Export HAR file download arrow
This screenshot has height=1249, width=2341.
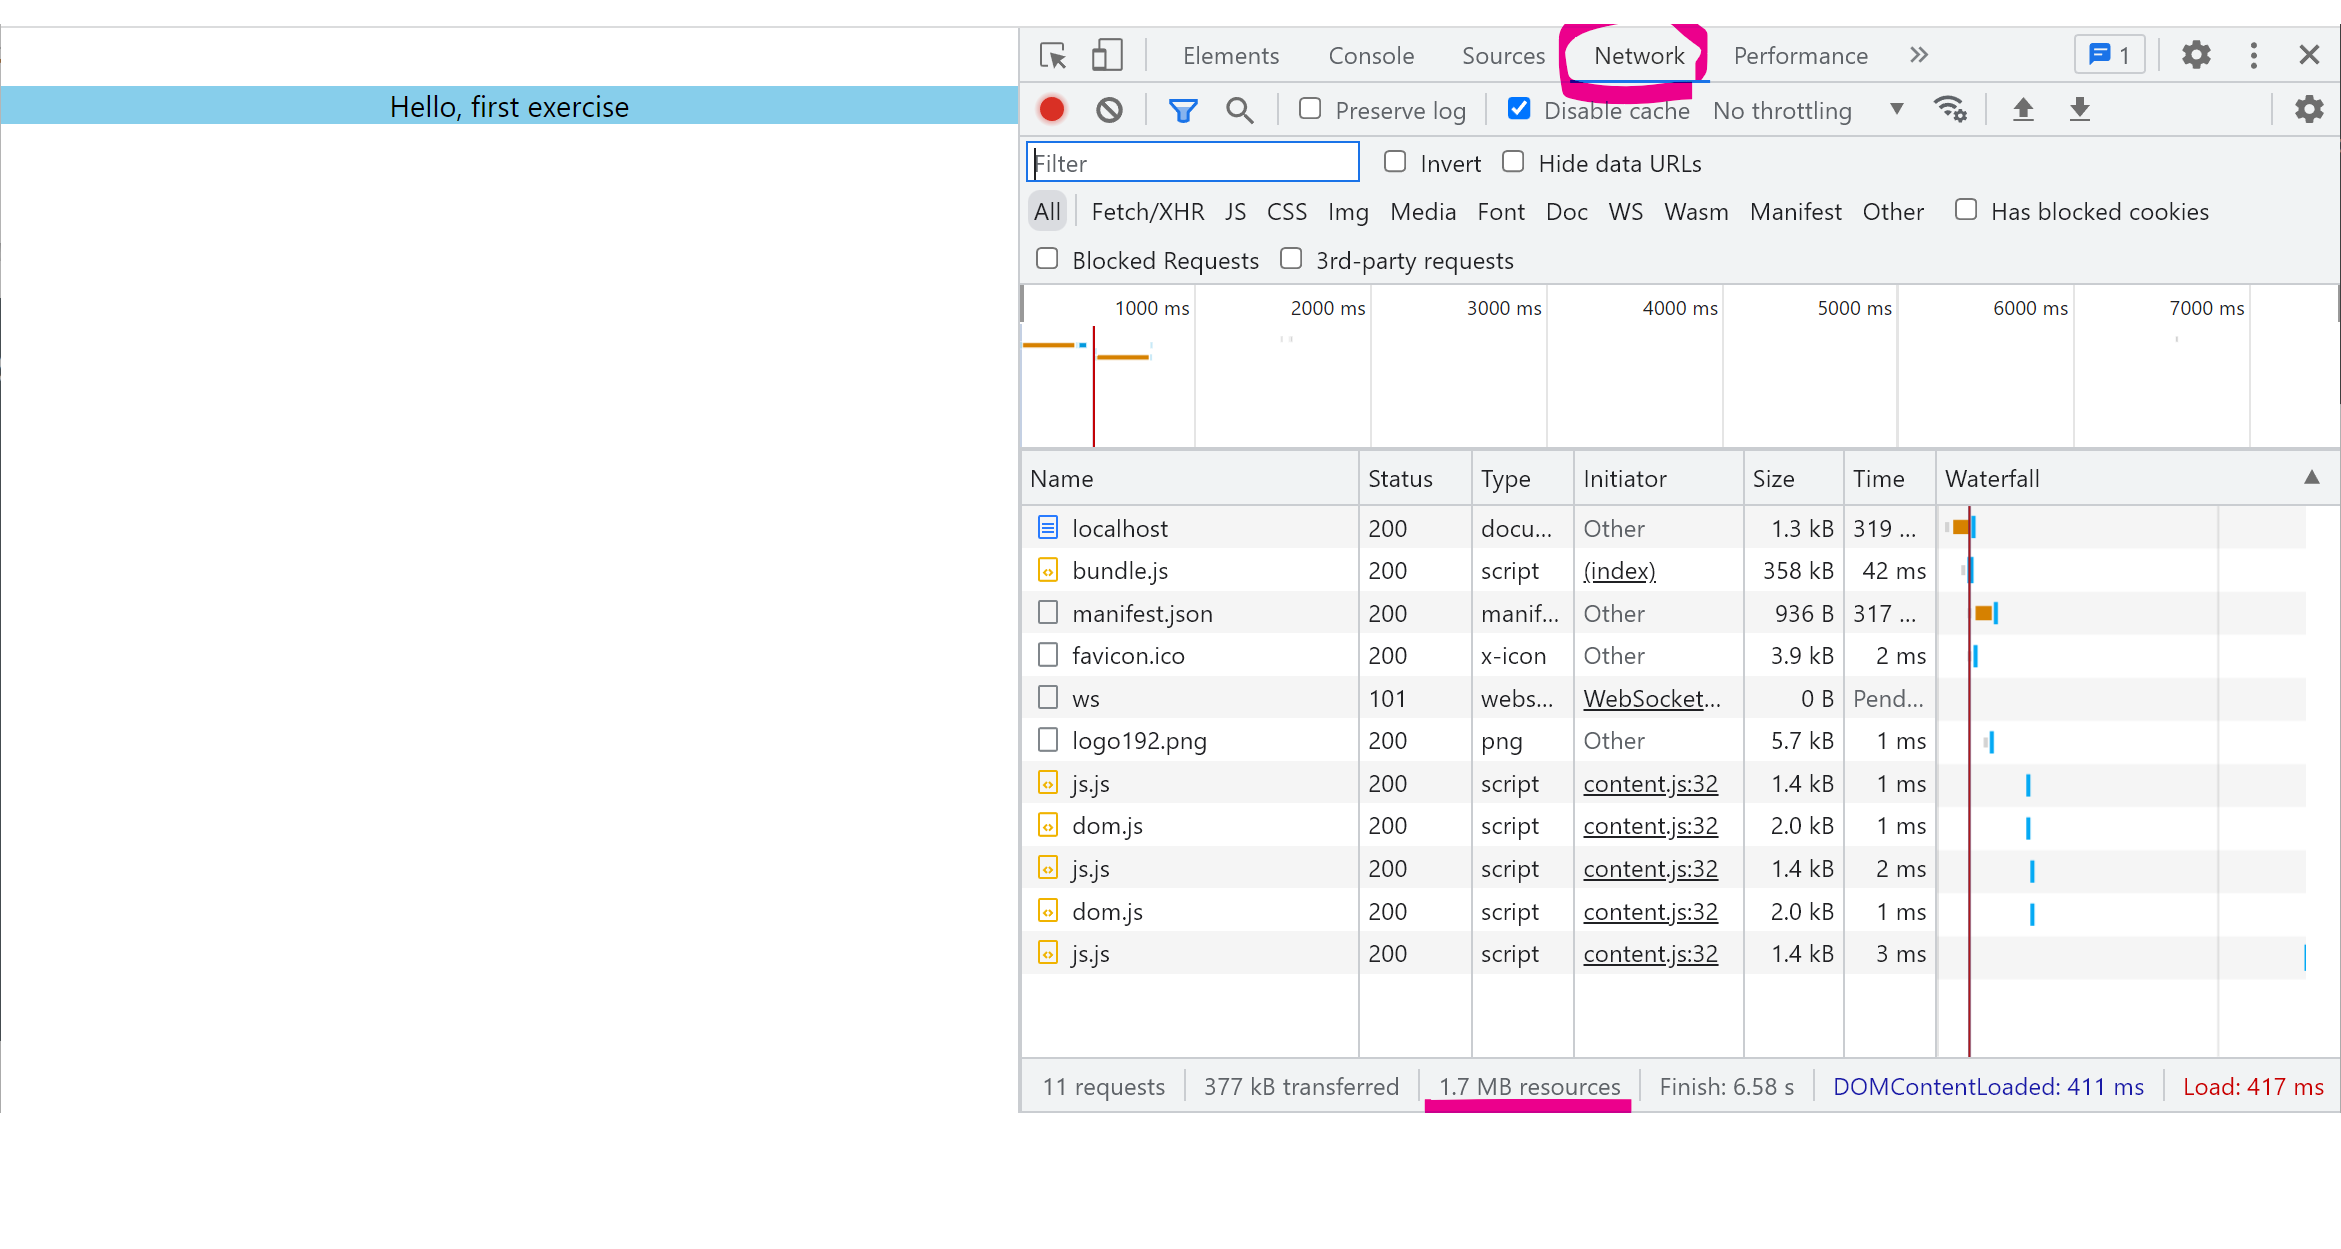[x=2080, y=109]
